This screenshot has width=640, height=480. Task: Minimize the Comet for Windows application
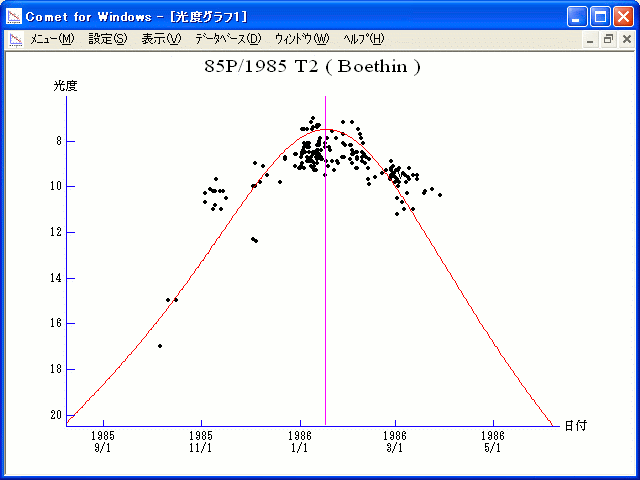click(x=578, y=16)
